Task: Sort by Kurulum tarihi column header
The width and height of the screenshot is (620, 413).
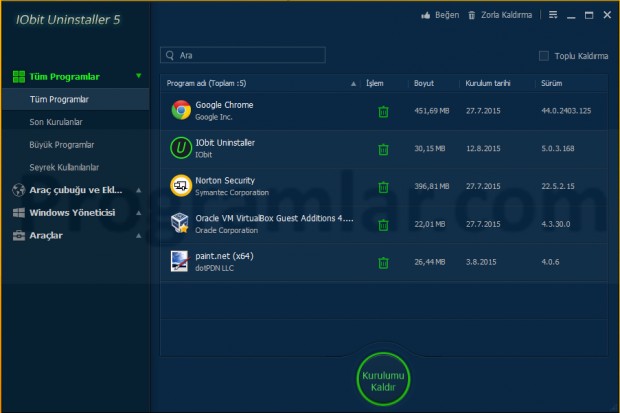Action: (x=488, y=83)
